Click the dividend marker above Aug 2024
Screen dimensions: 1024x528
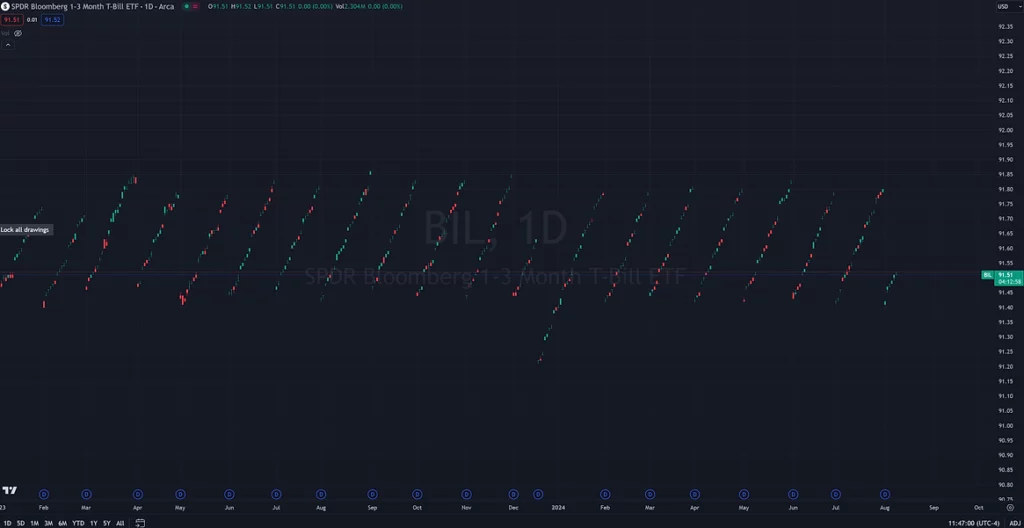click(885, 494)
